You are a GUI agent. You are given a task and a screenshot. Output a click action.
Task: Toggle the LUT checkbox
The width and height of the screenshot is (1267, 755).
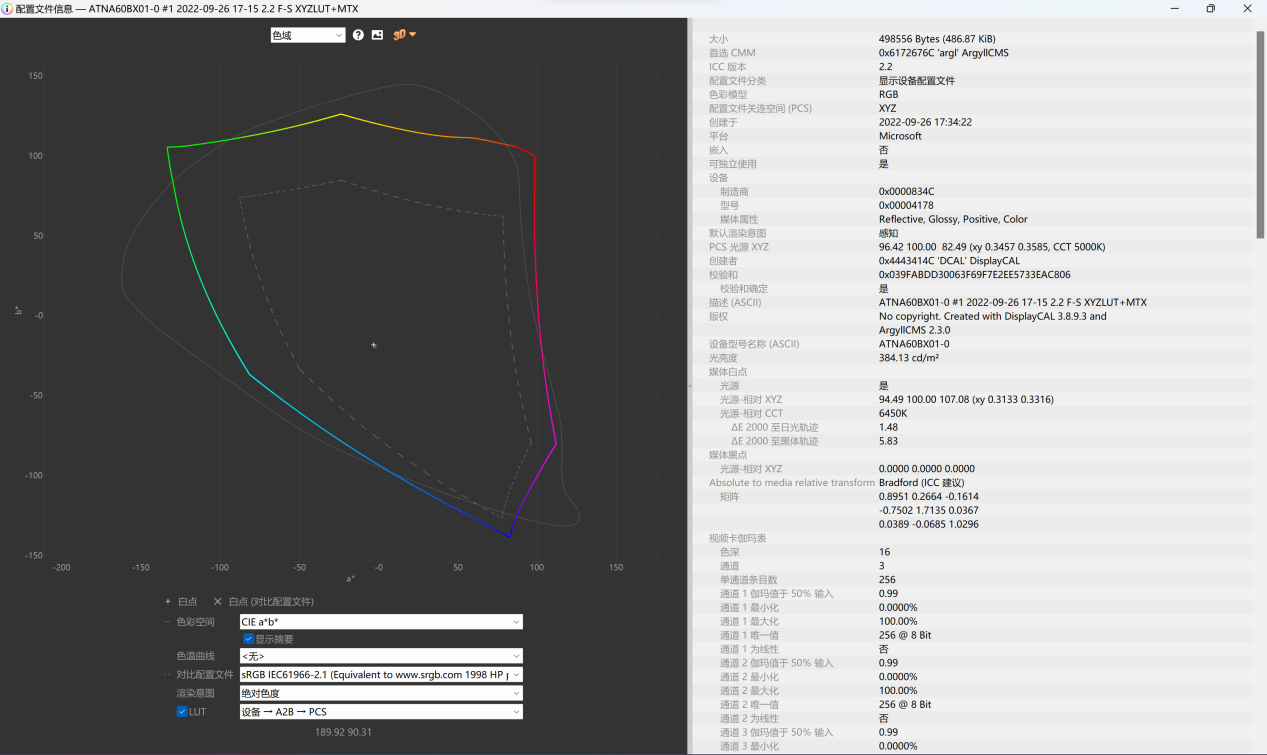coord(182,712)
